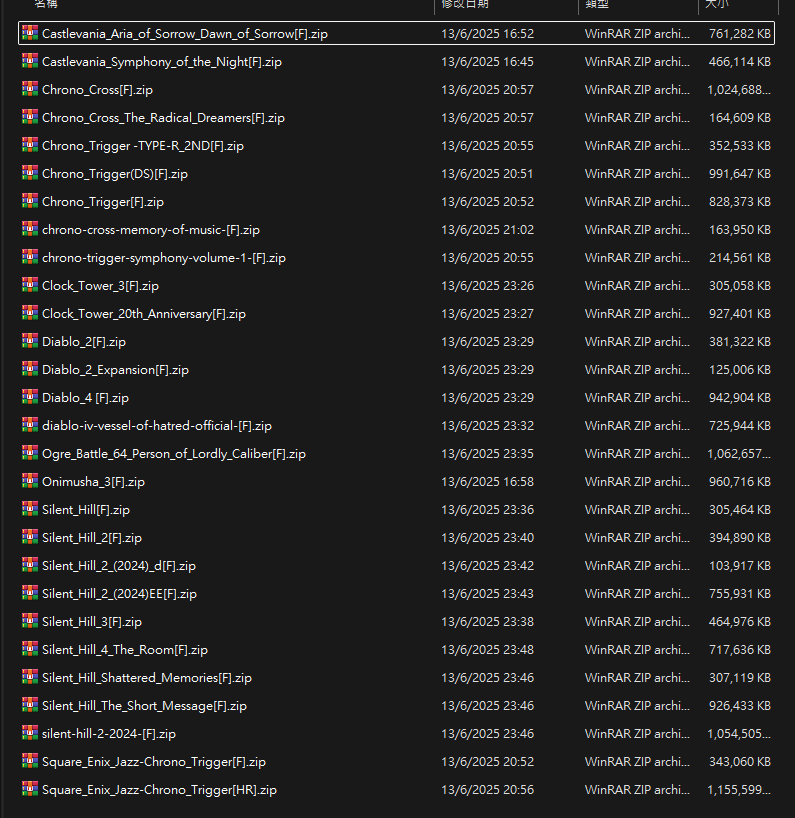Image resolution: width=795 pixels, height=818 pixels.
Task: Click the icon of chrono-cross-memory-of-music-[F].zip
Action: click(30, 229)
